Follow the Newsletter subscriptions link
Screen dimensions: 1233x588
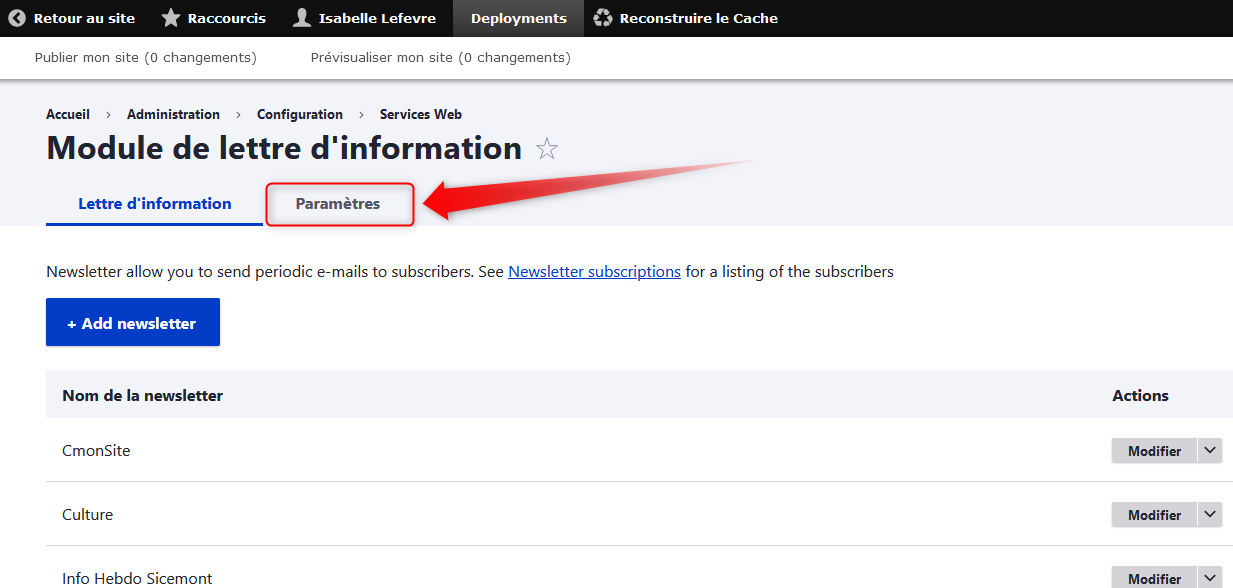coord(594,272)
